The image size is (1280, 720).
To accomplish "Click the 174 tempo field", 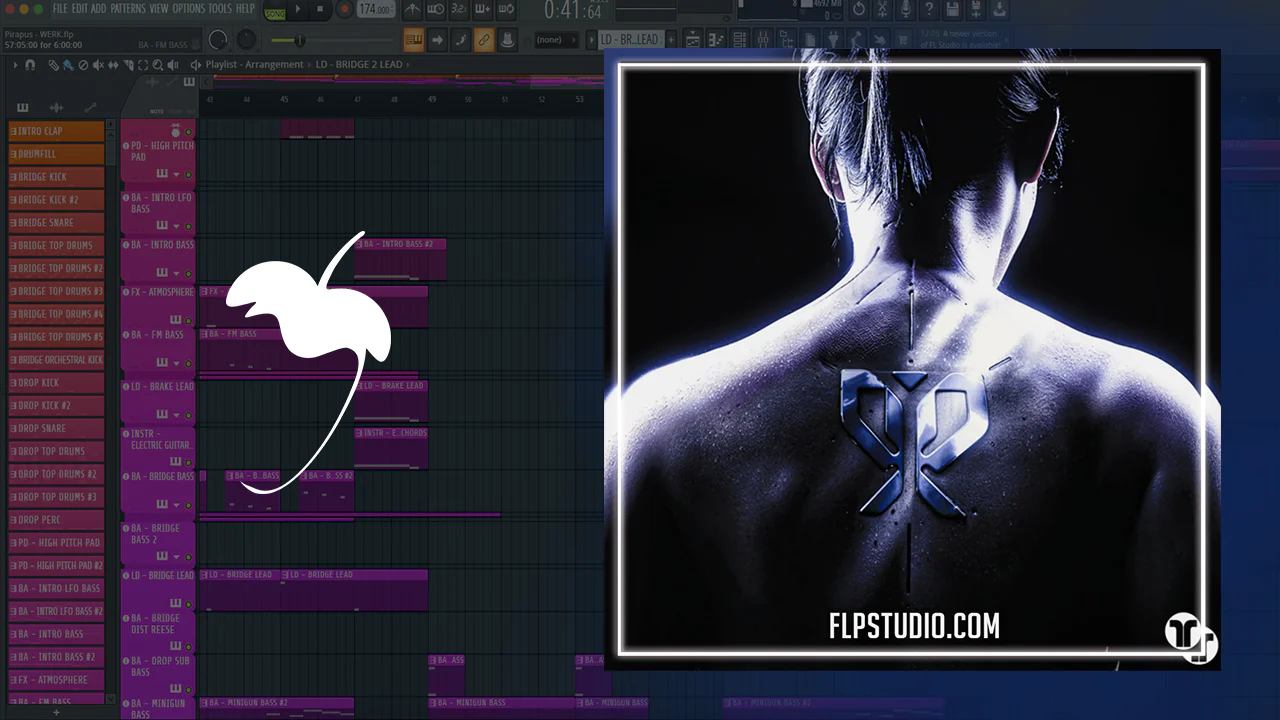I will [x=375, y=10].
